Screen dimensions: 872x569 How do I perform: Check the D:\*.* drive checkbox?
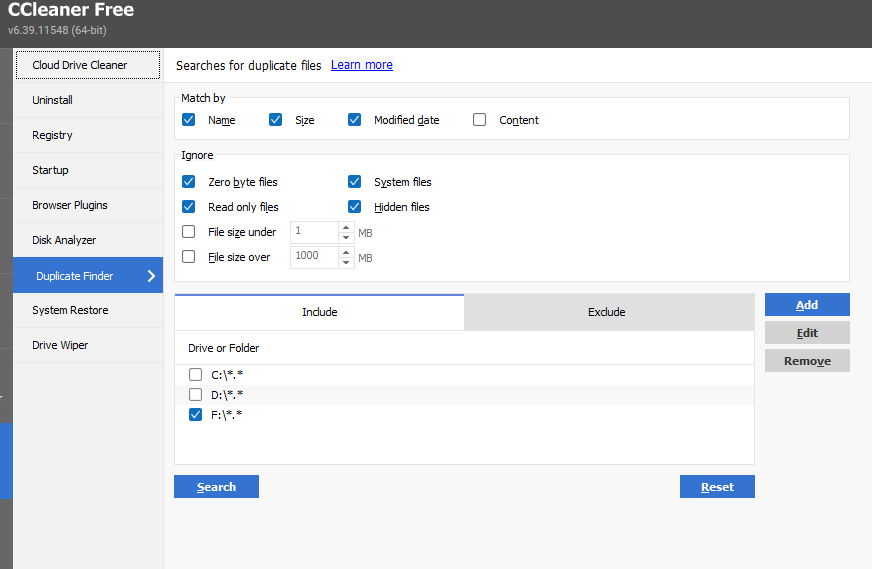195,394
